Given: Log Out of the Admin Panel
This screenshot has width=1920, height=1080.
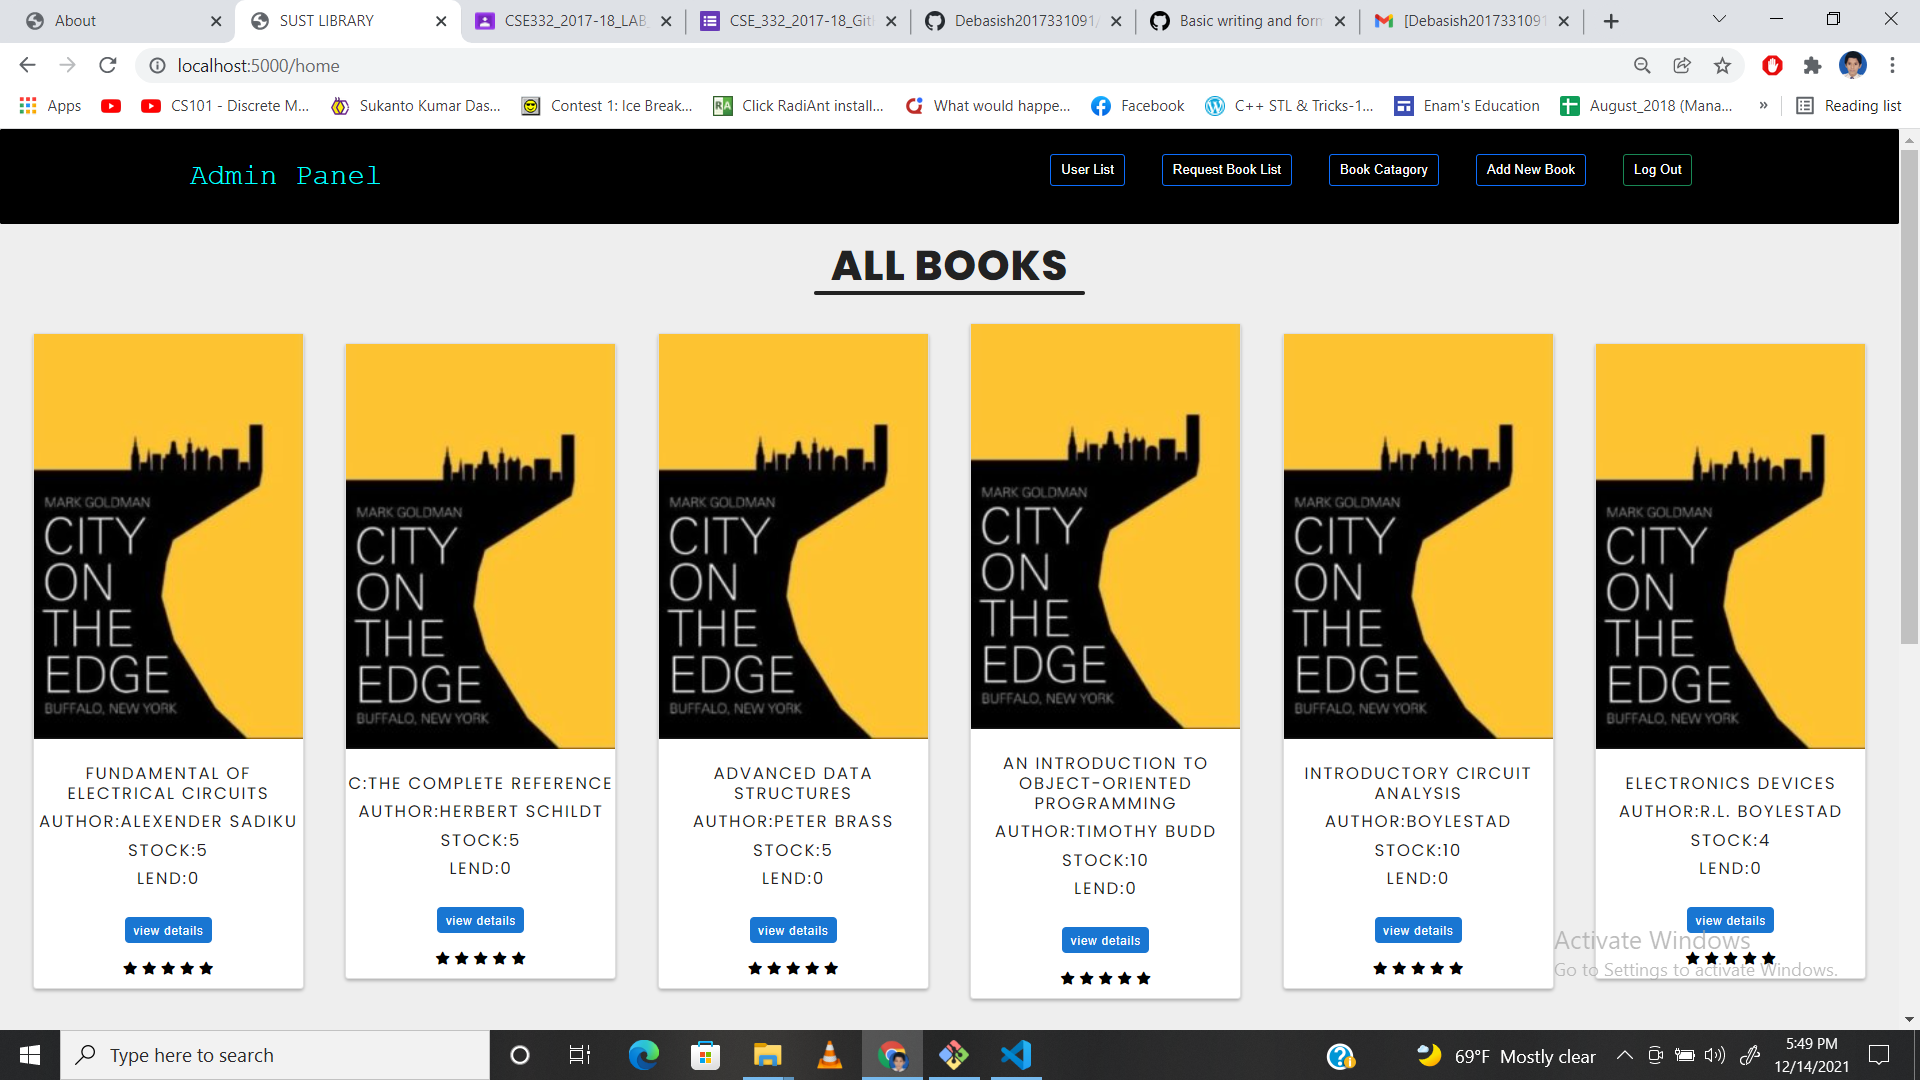Looking at the screenshot, I should coord(1656,169).
